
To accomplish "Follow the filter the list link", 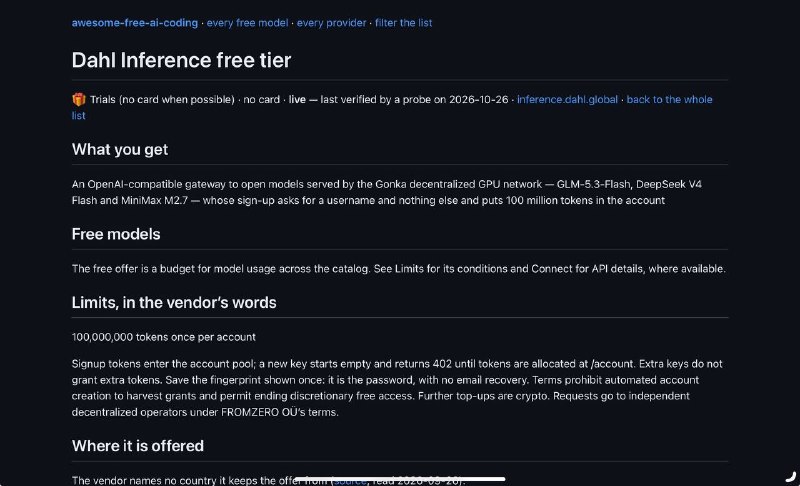I will 404,23.
